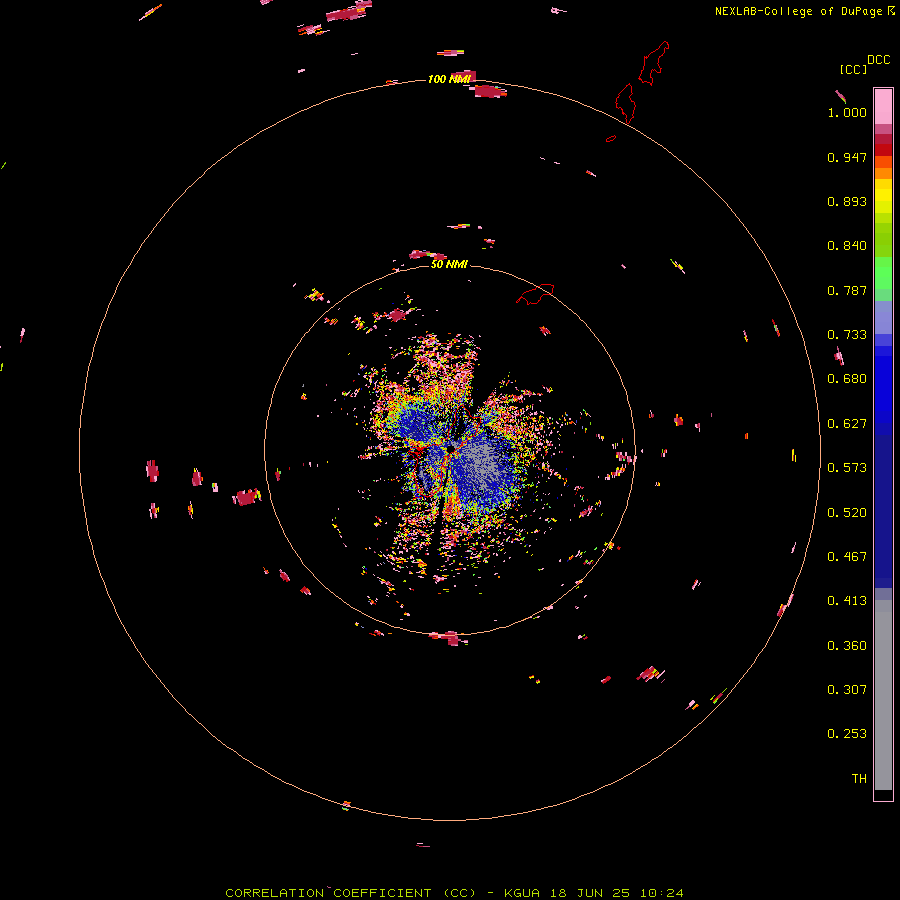Click the 50 NMI range ring label
The width and height of the screenshot is (900, 900).
point(449,264)
